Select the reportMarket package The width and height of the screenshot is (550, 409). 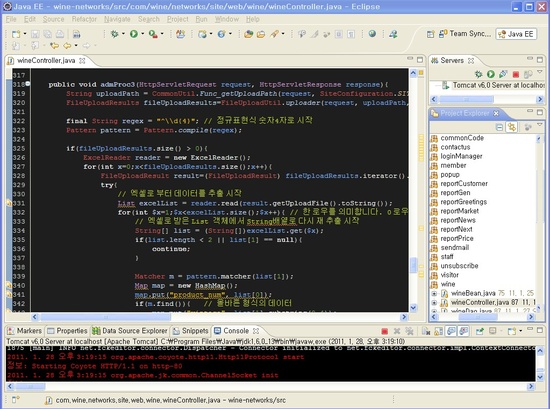(x=455, y=211)
